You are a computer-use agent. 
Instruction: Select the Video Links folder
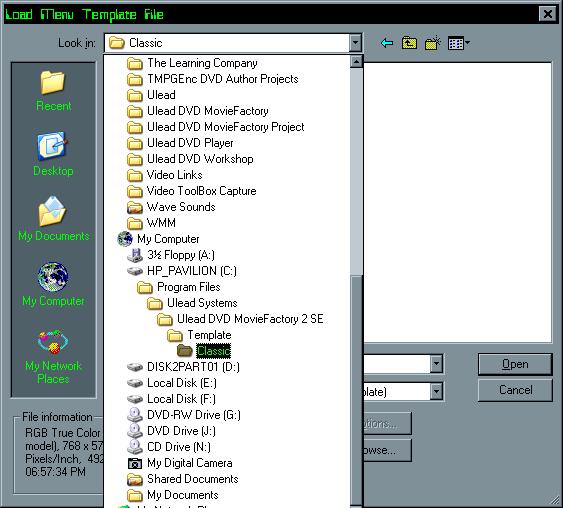(165, 175)
